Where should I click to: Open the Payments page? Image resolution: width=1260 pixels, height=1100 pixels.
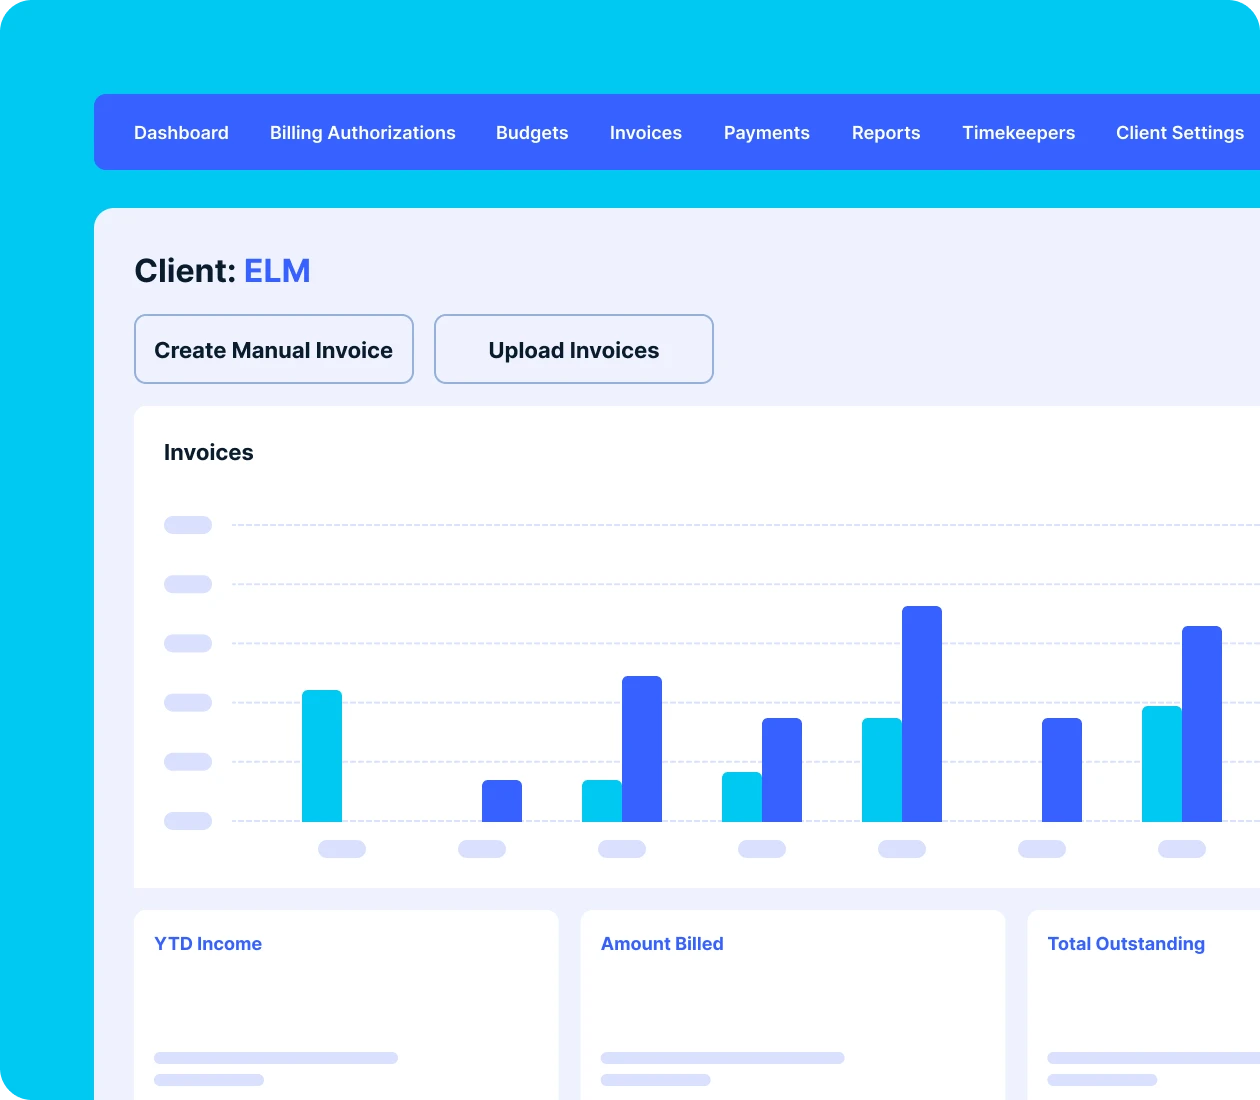pos(767,133)
